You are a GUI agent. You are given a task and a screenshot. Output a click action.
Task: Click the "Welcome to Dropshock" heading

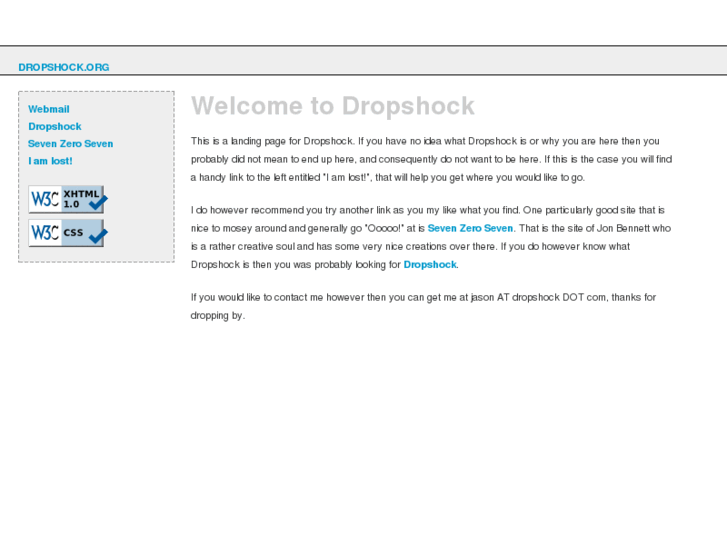[333, 106]
